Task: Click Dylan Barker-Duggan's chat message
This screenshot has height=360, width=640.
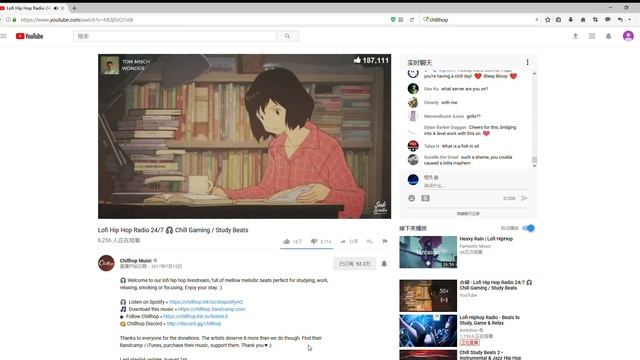Action: click(x=470, y=130)
